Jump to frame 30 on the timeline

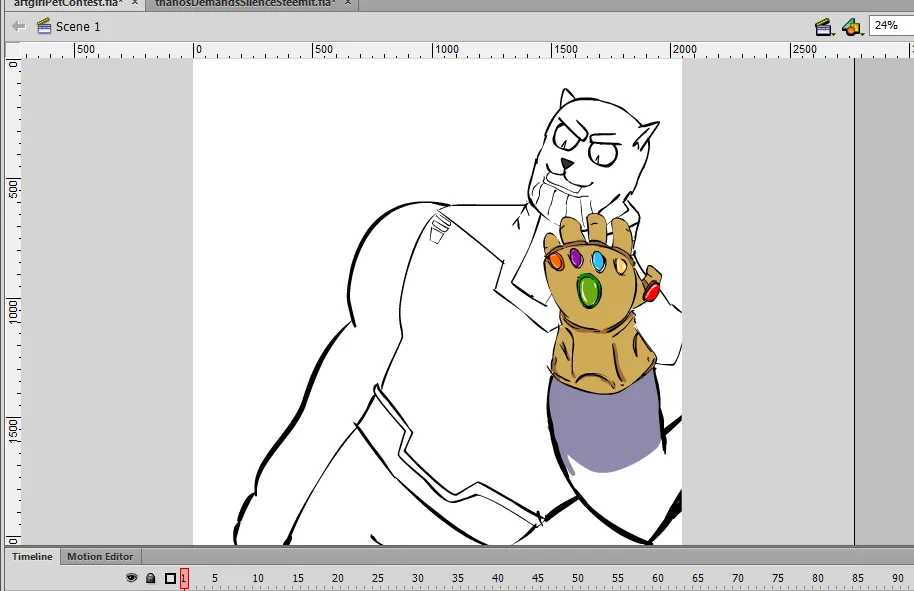pyautogui.click(x=417, y=578)
